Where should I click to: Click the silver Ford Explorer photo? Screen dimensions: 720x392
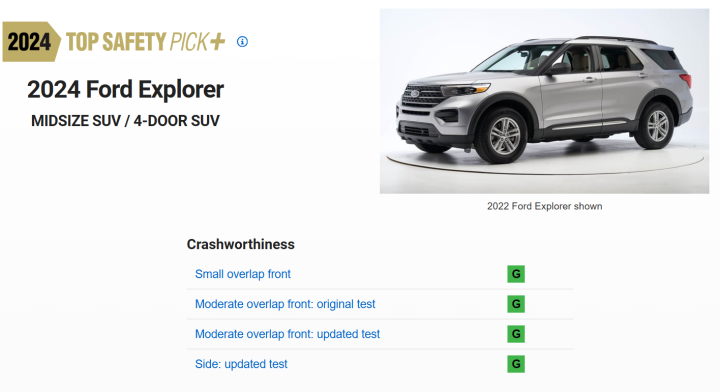(x=544, y=101)
